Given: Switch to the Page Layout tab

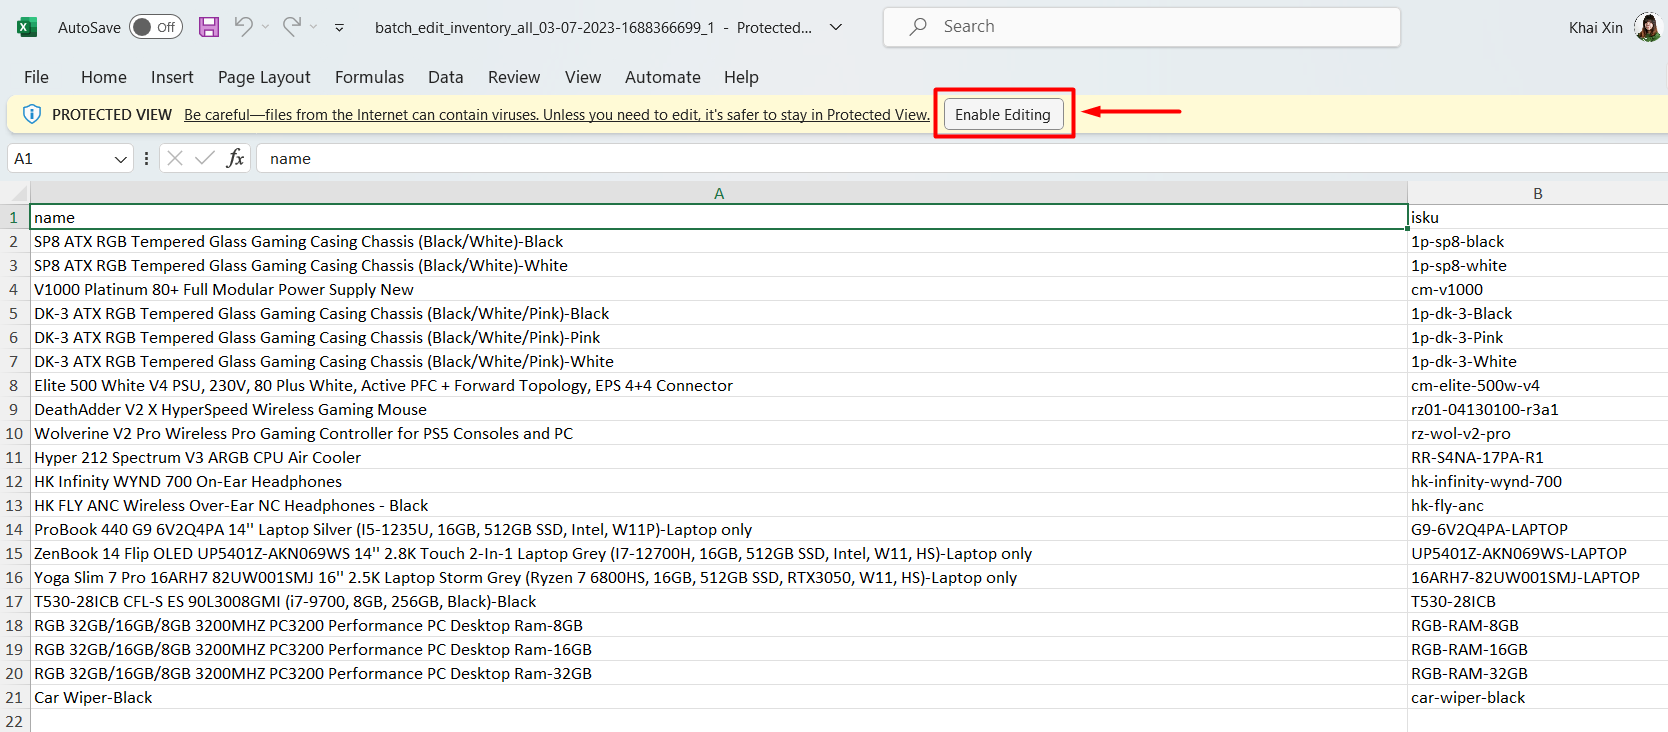Looking at the screenshot, I should (x=264, y=77).
